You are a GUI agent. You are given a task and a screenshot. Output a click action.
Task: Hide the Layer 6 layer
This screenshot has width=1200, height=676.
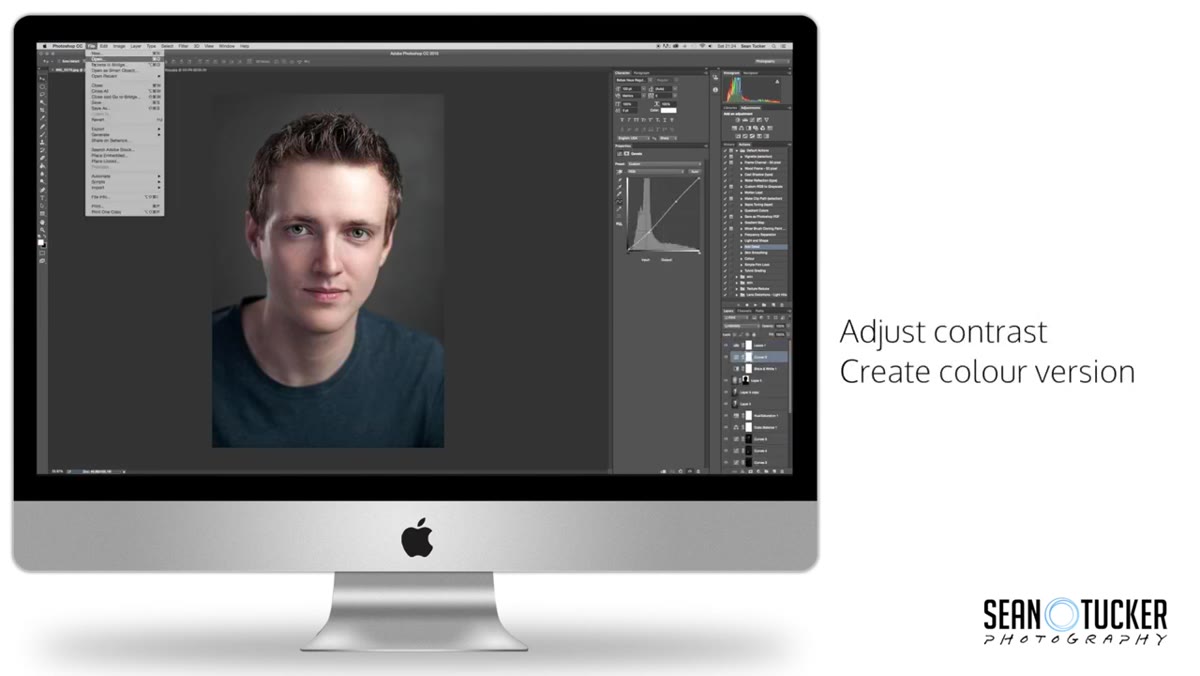pyautogui.click(x=726, y=380)
